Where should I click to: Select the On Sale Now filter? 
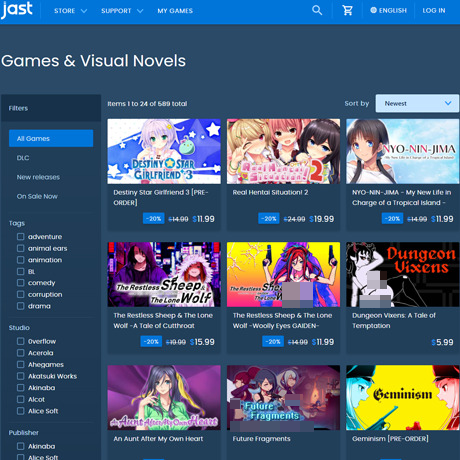tap(37, 196)
